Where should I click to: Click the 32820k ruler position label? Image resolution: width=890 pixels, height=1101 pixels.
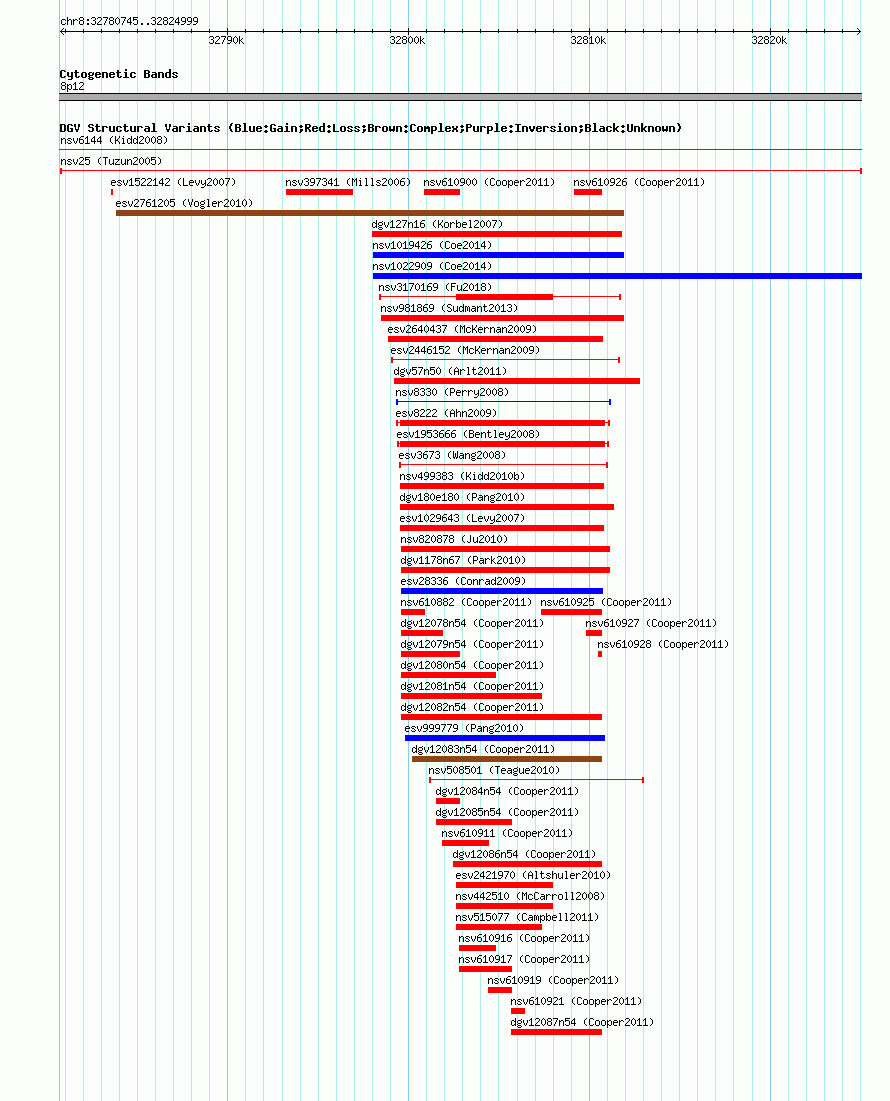[769, 41]
